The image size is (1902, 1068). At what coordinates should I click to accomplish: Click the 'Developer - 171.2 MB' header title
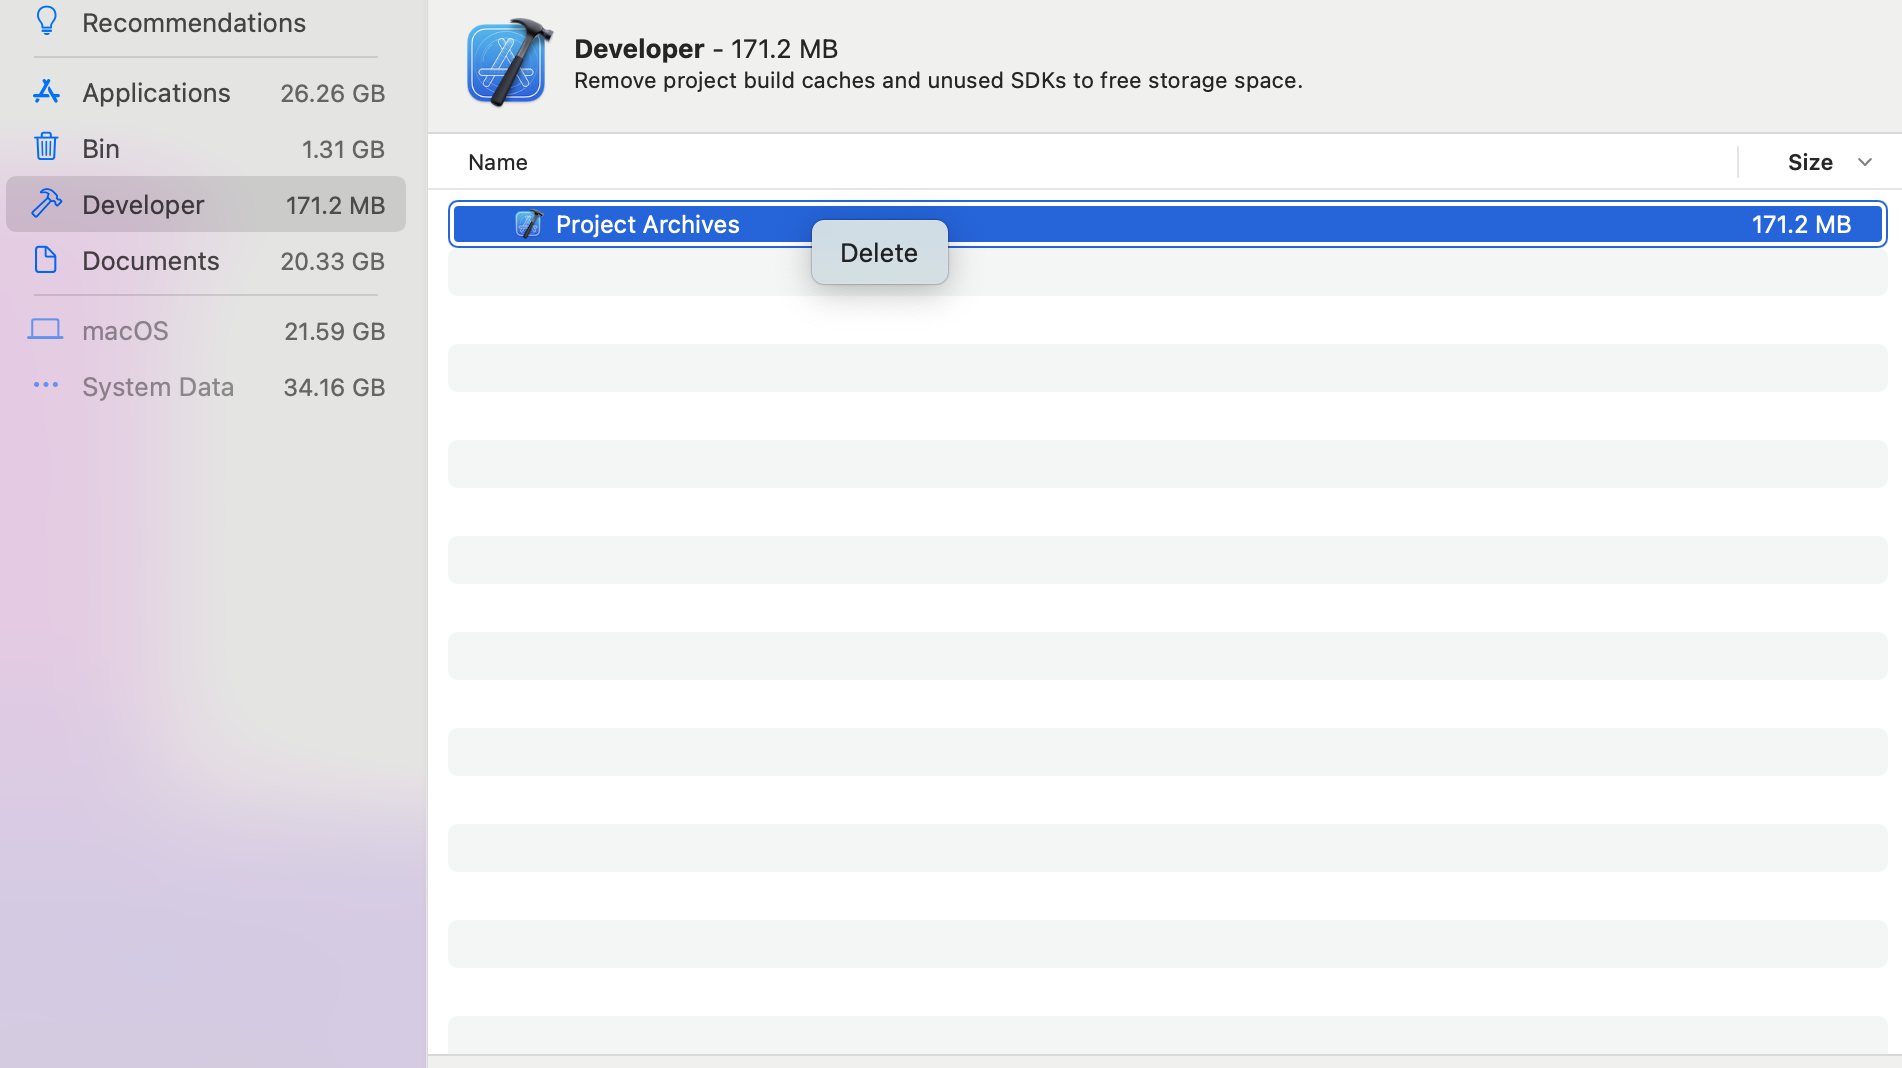pyautogui.click(x=706, y=48)
